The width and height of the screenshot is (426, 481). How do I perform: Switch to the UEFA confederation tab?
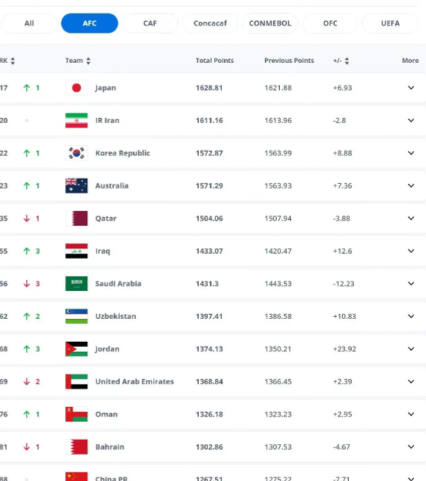[x=390, y=23]
